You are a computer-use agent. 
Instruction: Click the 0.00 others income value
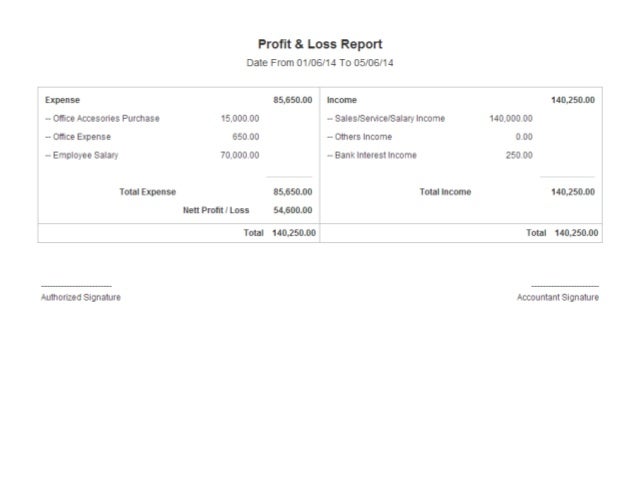click(524, 137)
